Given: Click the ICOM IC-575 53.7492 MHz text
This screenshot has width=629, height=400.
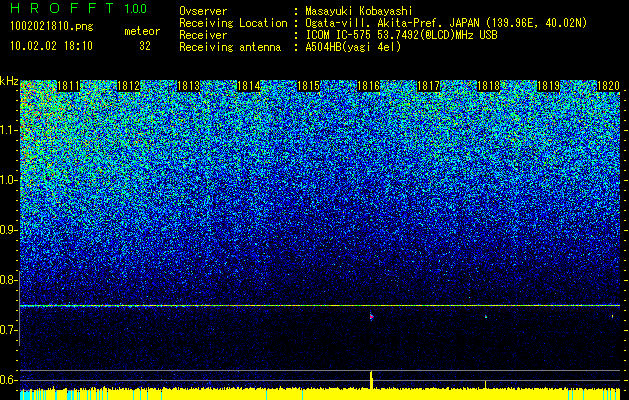Looking at the screenshot, I should pos(402,35).
